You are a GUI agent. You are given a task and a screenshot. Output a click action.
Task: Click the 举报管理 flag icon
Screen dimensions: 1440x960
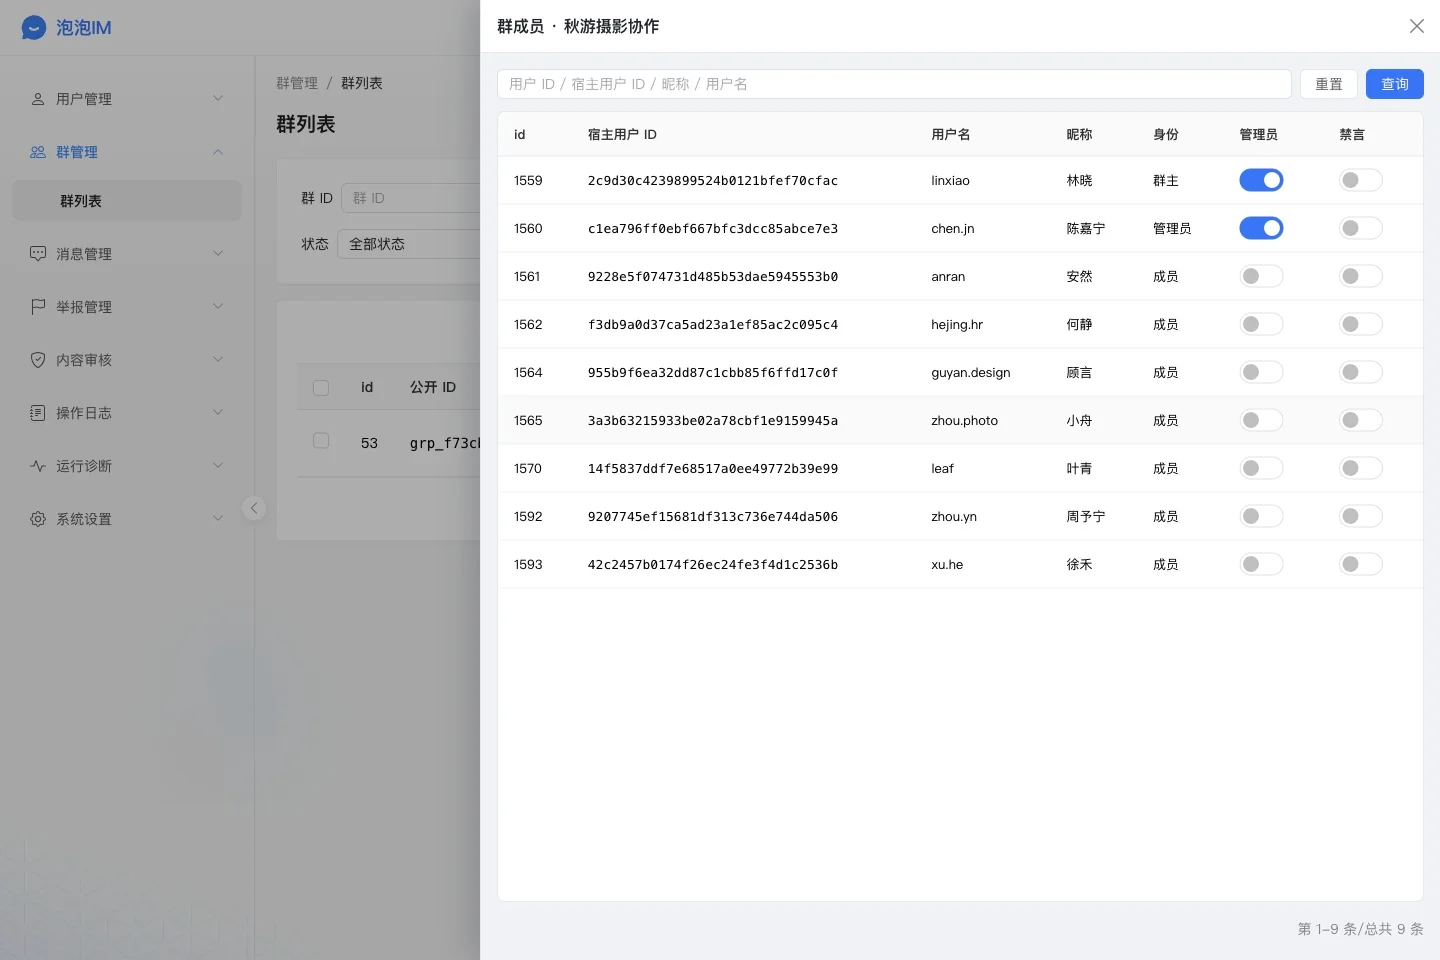click(38, 307)
